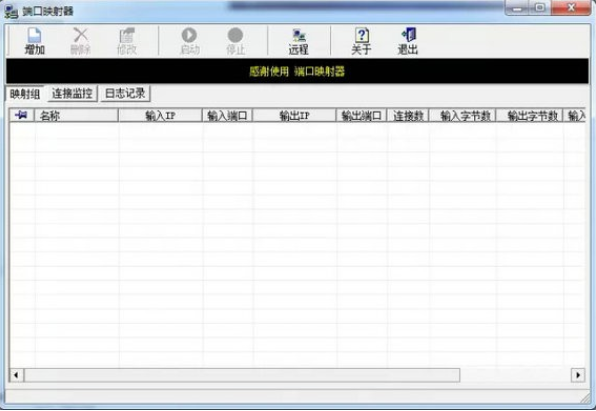Click the horizontal scrollbar thumb
This screenshot has width=596, height=411.
242,375
